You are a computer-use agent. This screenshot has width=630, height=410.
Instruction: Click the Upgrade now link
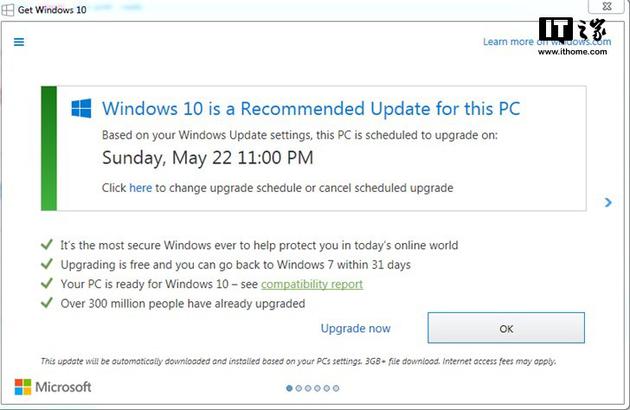click(356, 328)
